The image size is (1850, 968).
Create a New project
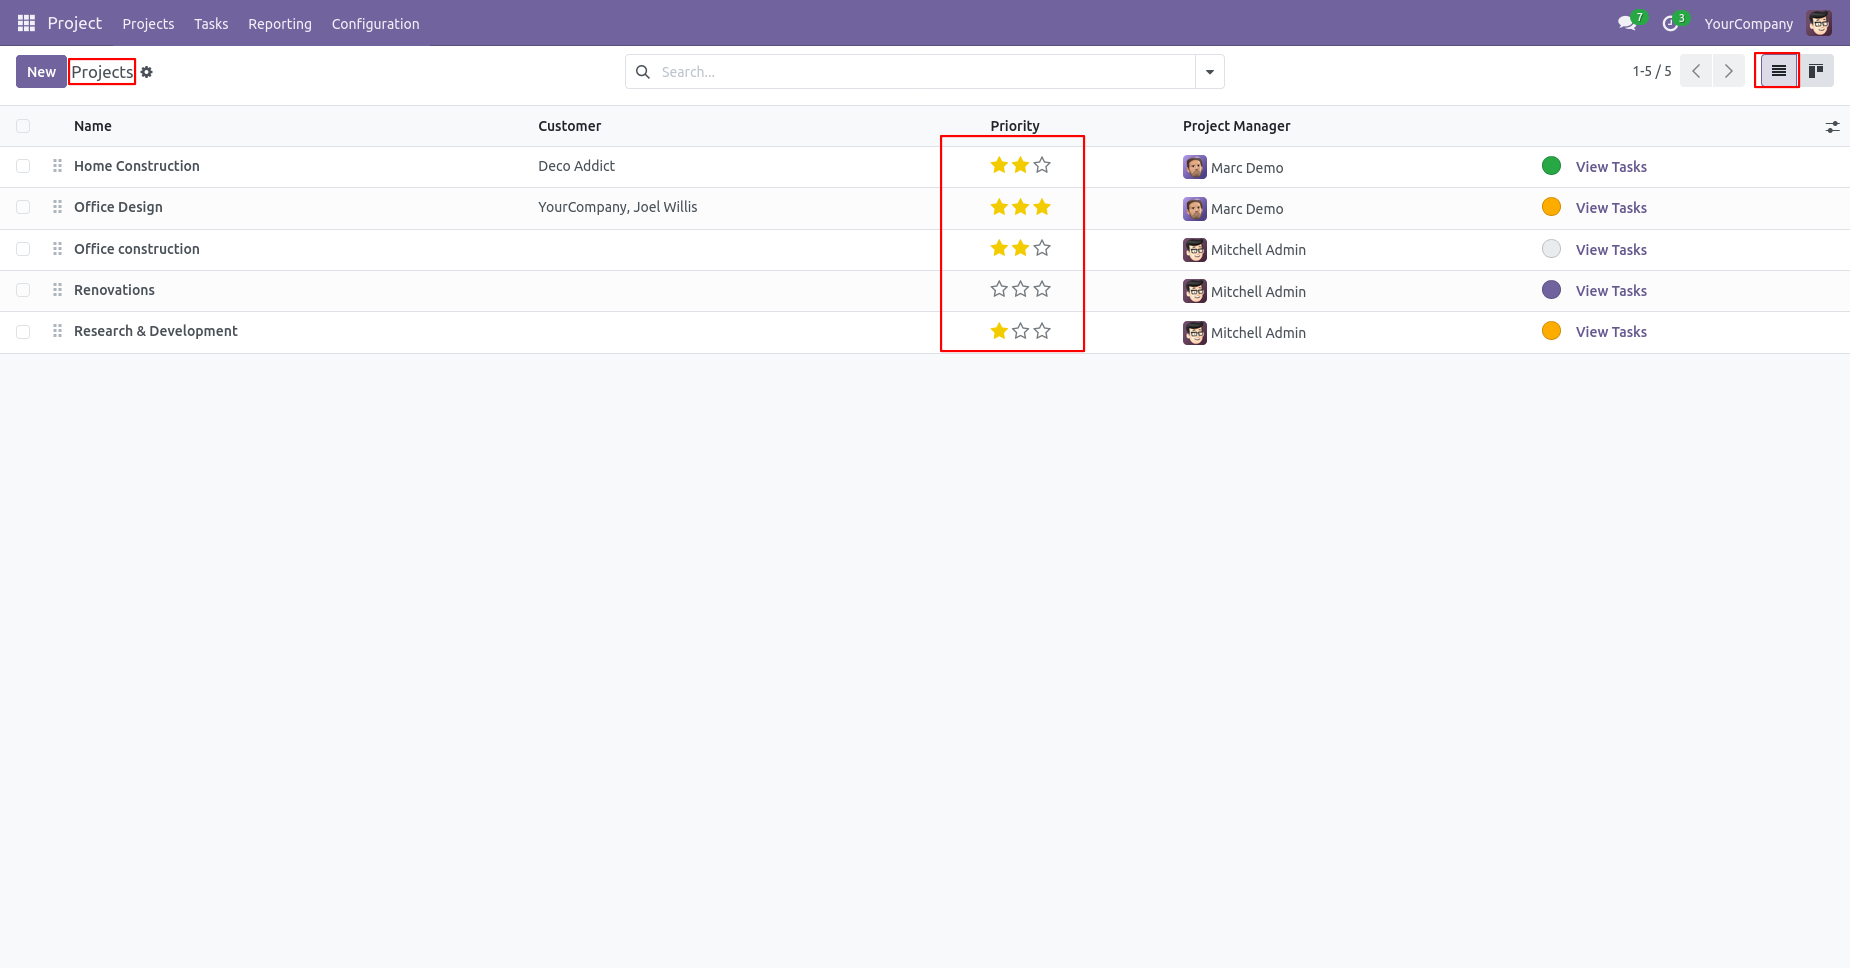point(41,72)
